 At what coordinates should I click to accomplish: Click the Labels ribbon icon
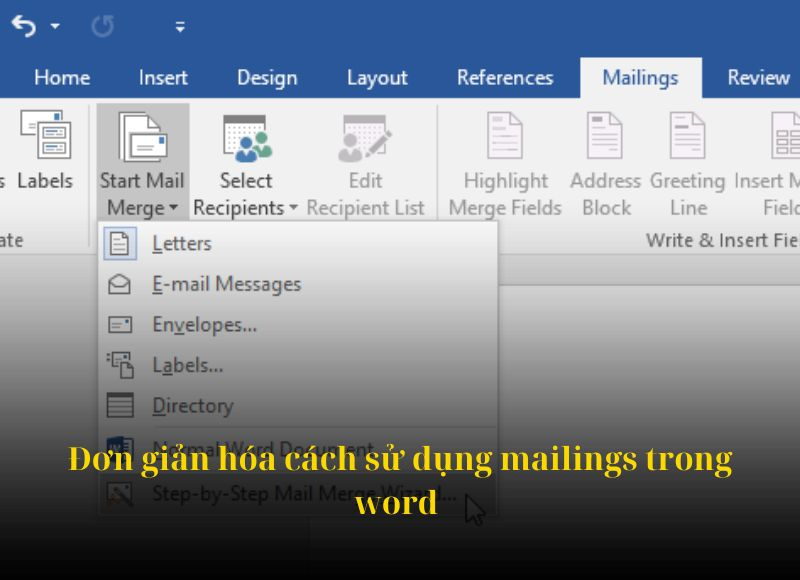coord(45,135)
